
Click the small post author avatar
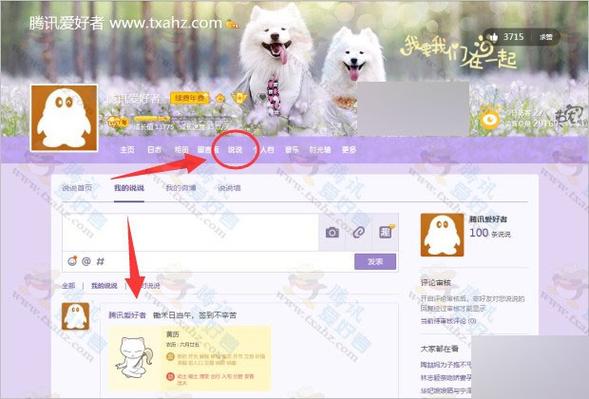[x=76, y=316]
